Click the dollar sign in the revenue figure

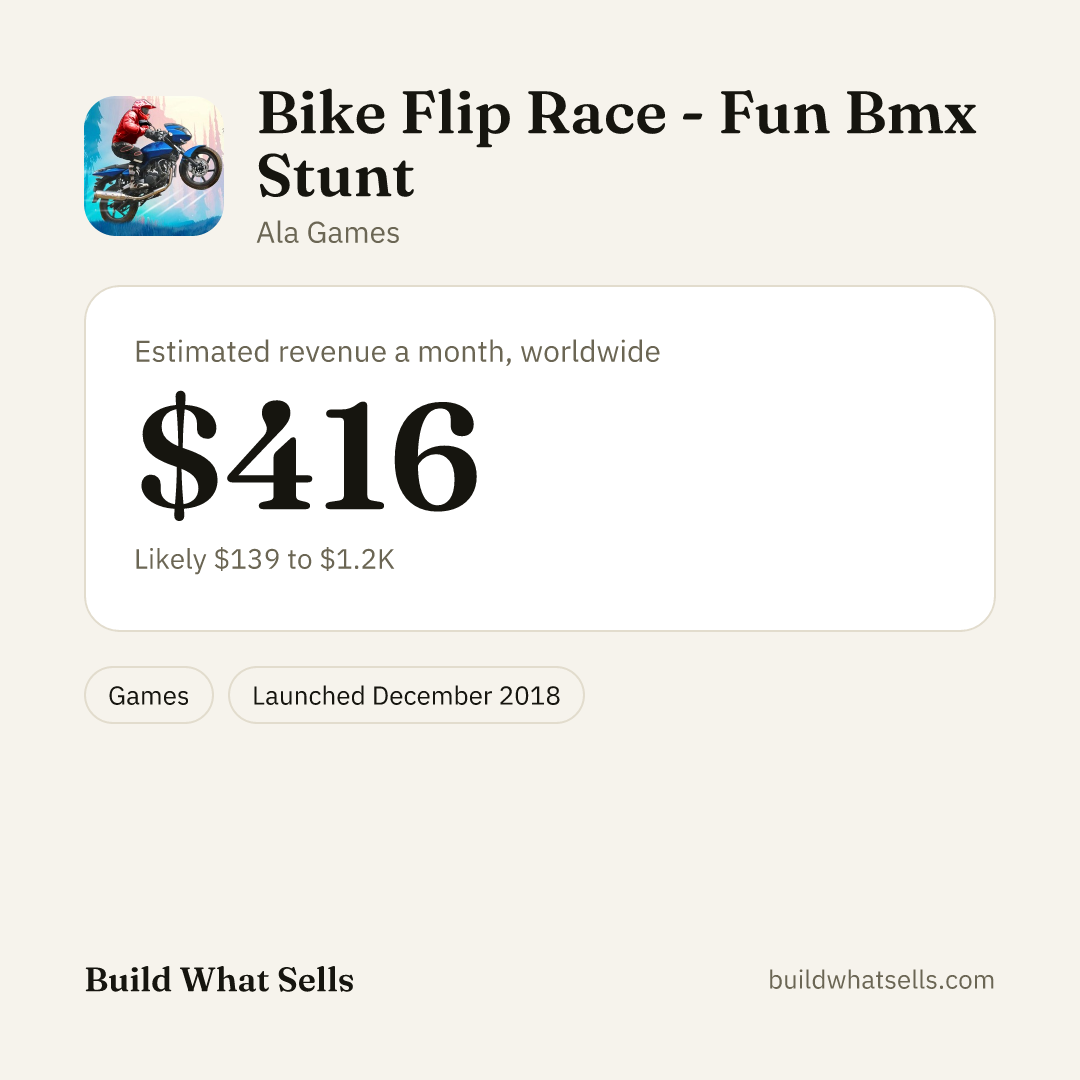tap(179, 455)
